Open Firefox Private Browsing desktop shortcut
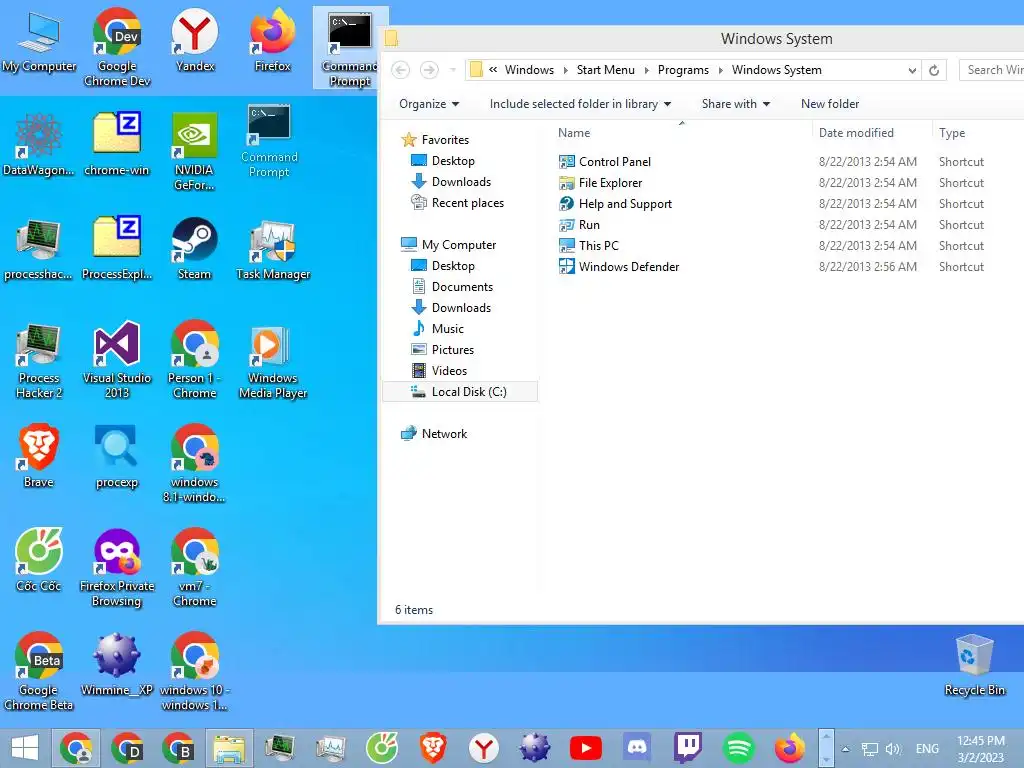 [x=117, y=567]
